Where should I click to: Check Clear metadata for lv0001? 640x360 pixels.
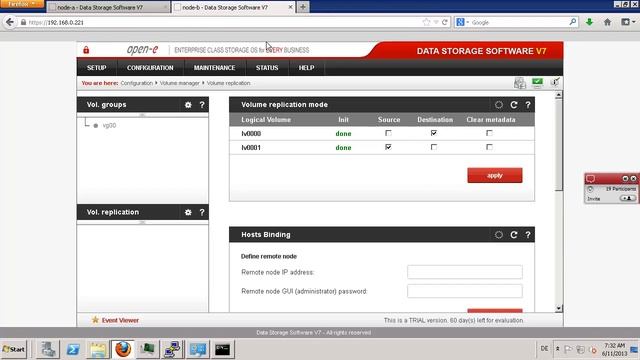(489, 147)
